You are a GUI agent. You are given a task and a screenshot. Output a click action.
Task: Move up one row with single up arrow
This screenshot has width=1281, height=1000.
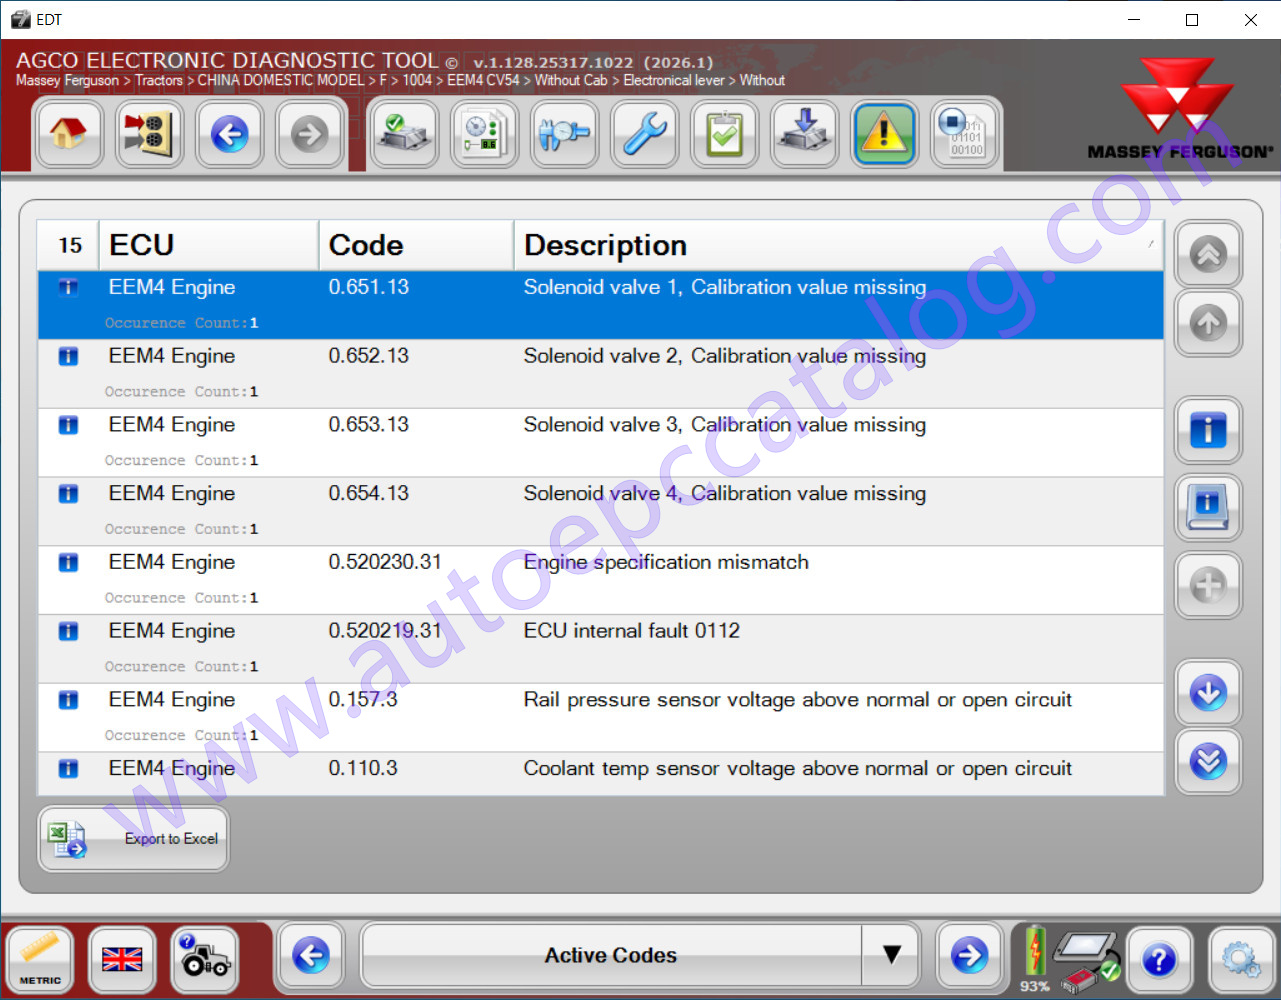[x=1209, y=324]
